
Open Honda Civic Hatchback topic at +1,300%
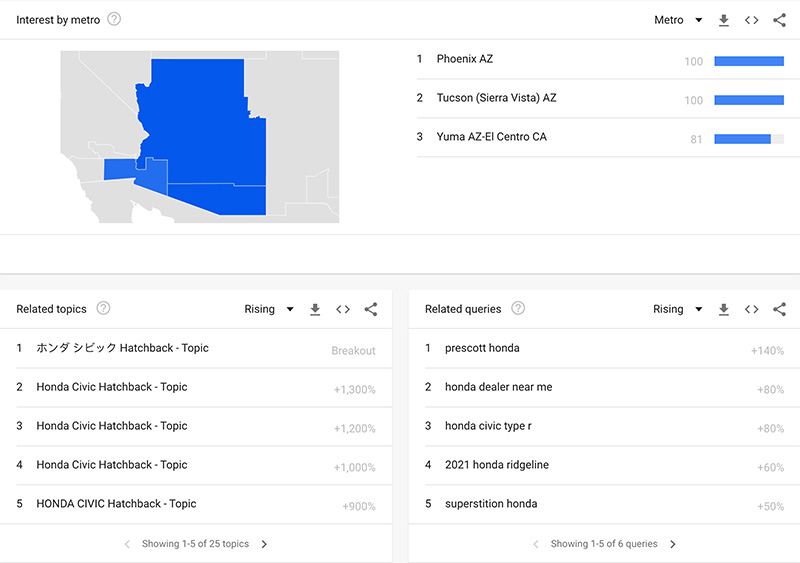pos(196,387)
